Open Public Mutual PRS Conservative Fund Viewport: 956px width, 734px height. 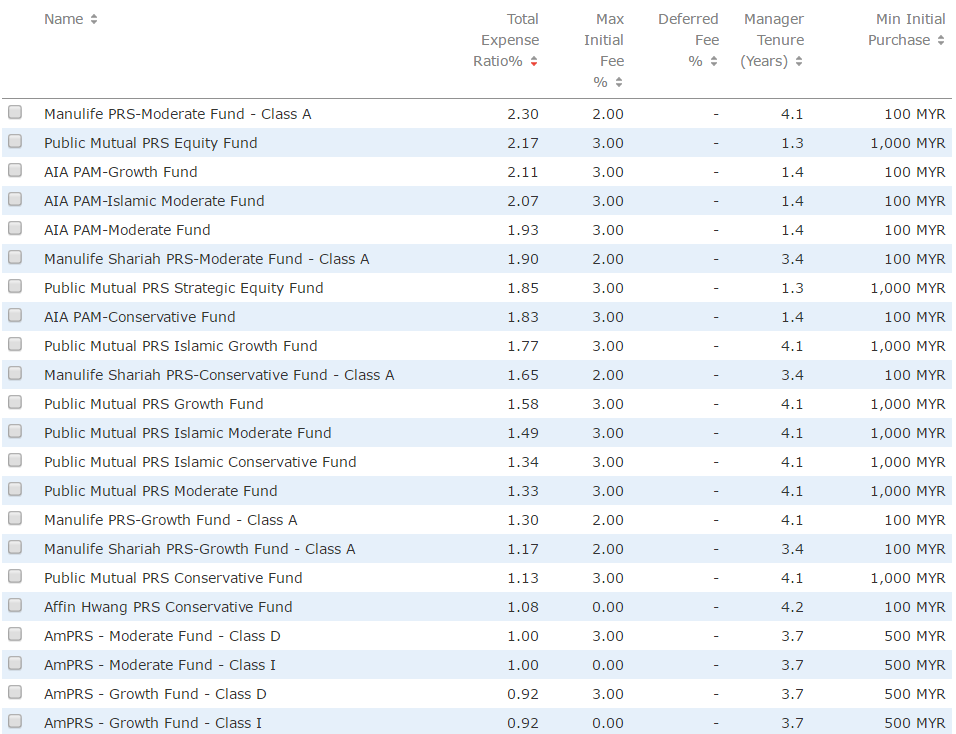point(173,578)
